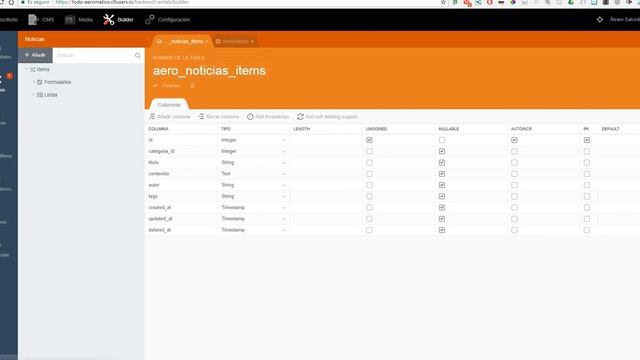Check Autoincr for the tags row

514,196
